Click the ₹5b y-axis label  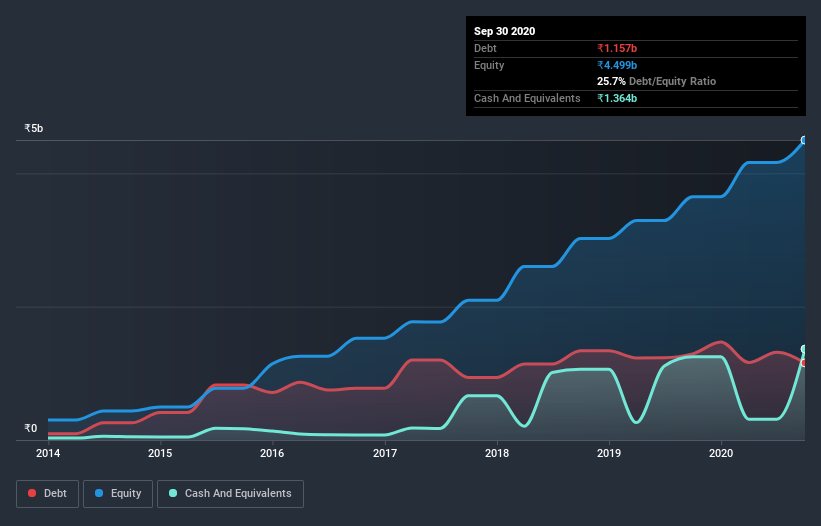click(34, 128)
